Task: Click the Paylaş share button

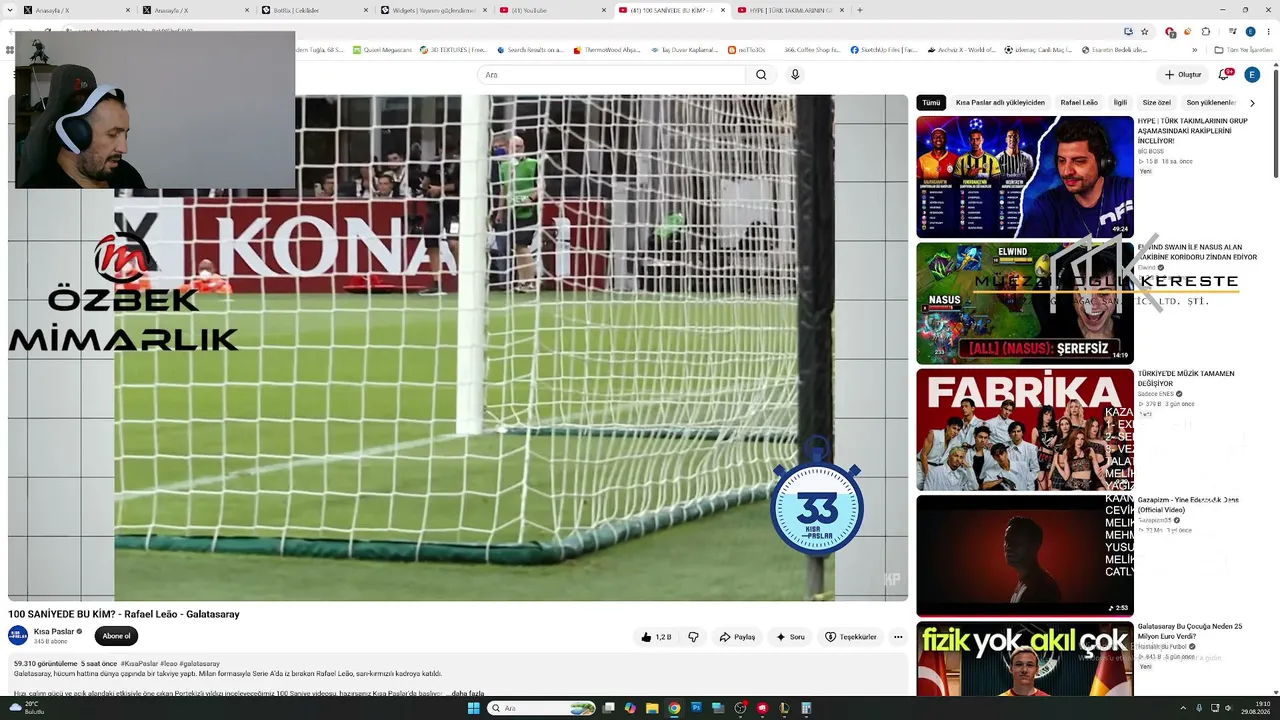Action: (x=737, y=637)
